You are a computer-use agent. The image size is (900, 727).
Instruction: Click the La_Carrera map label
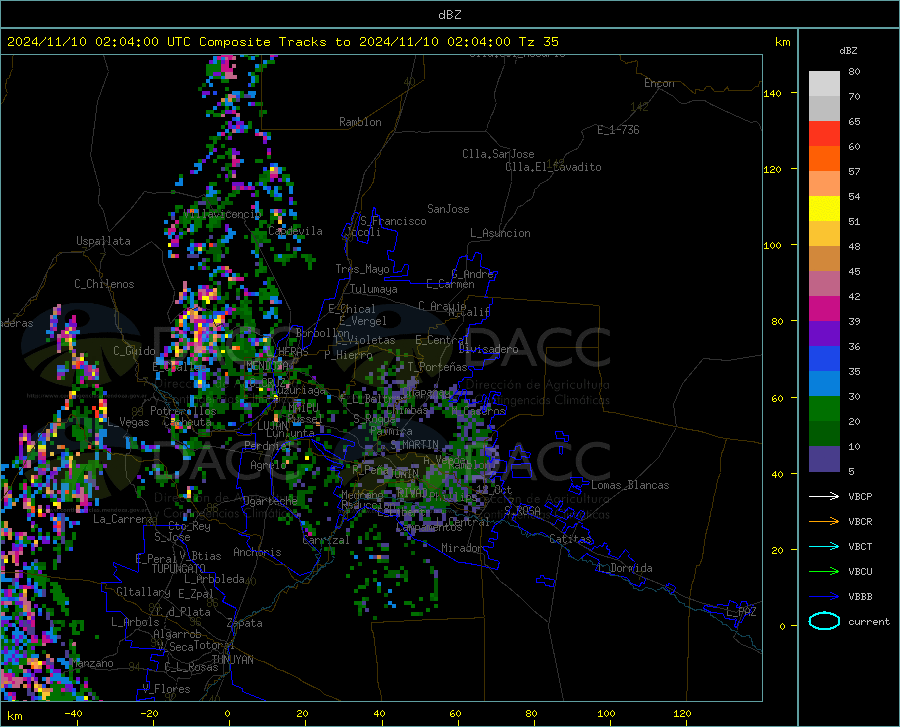tap(123, 519)
